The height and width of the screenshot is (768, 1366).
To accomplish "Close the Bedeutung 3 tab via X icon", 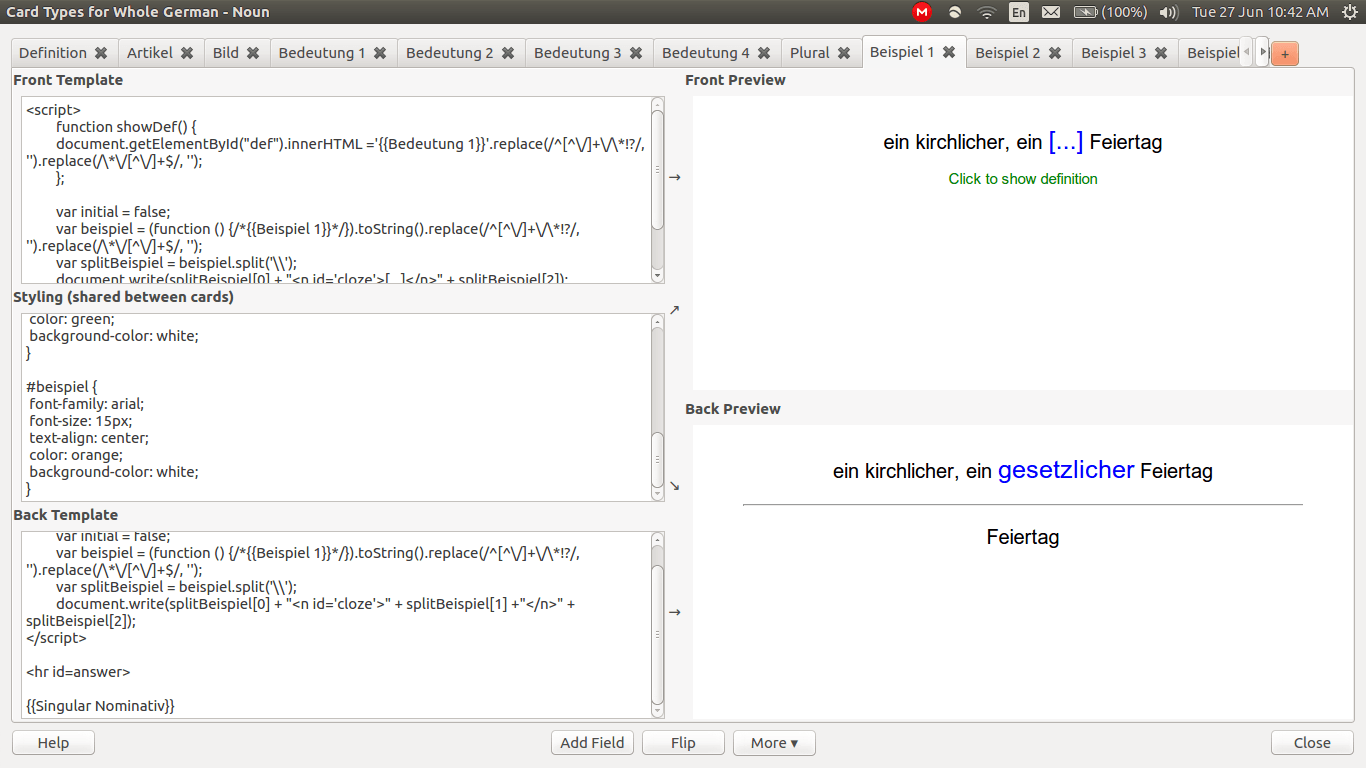I will click(x=636, y=53).
